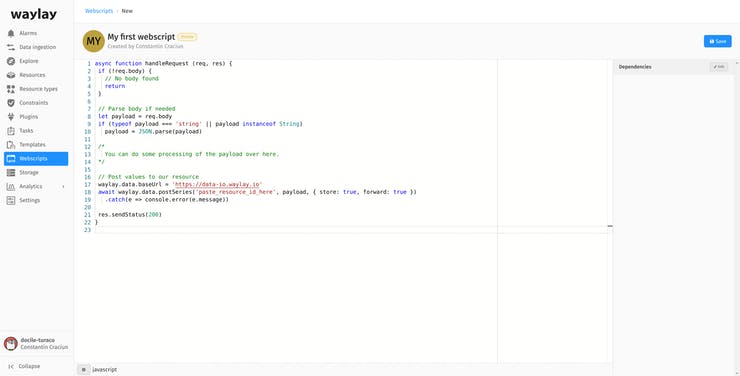Click the Storage stack icon

pyautogui.click(x=11, y=173)
